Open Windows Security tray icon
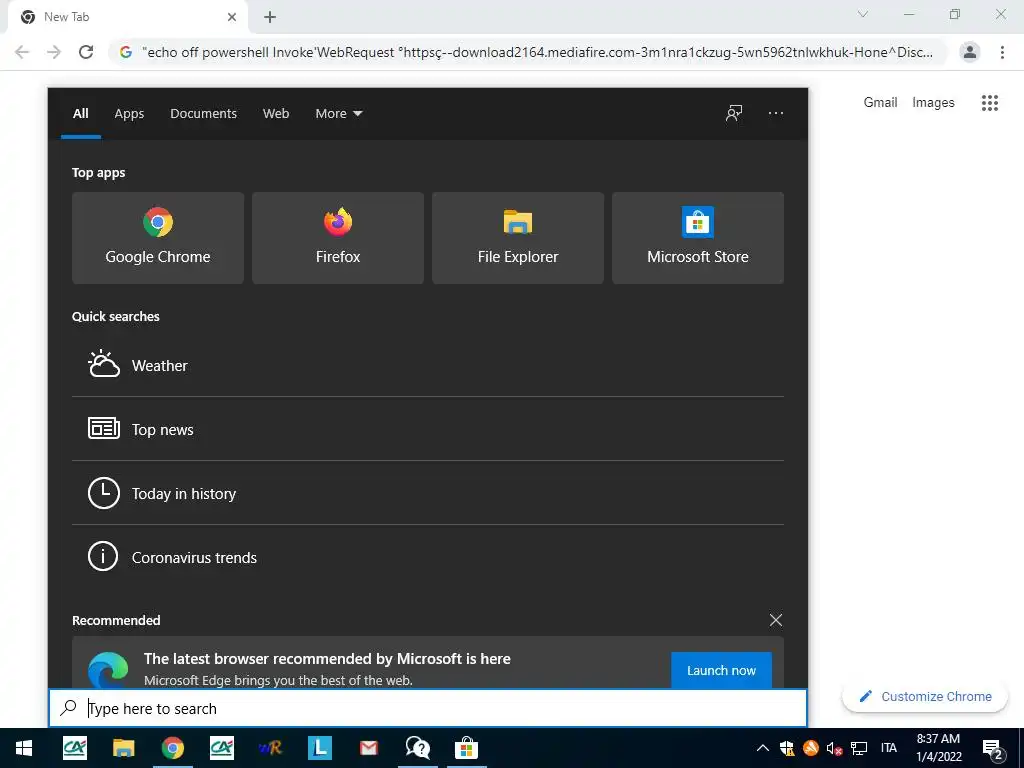 (x=787, y=748)
